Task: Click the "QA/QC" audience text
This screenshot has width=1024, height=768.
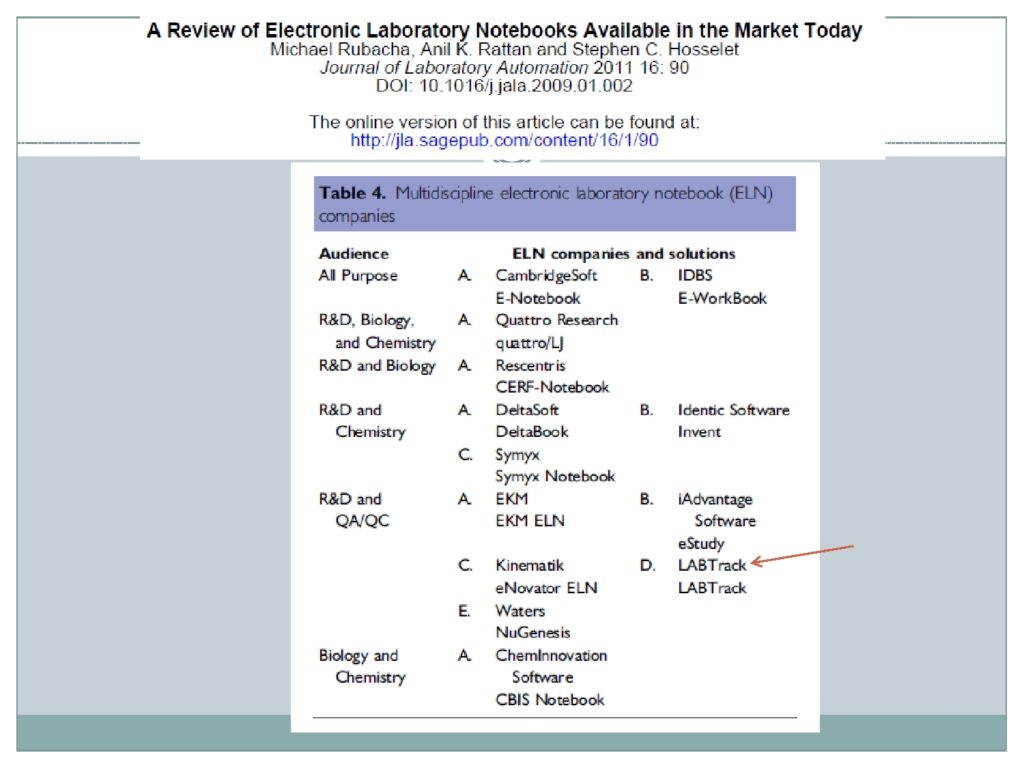Action: click(x=362, y=521)
